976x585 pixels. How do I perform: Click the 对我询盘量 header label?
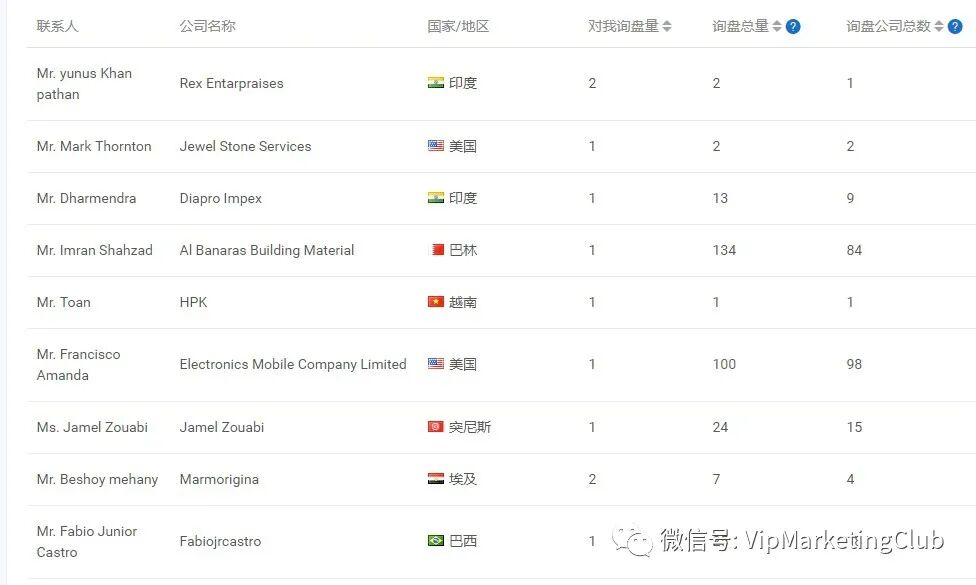pyautogui.click(x=623, y=26)
